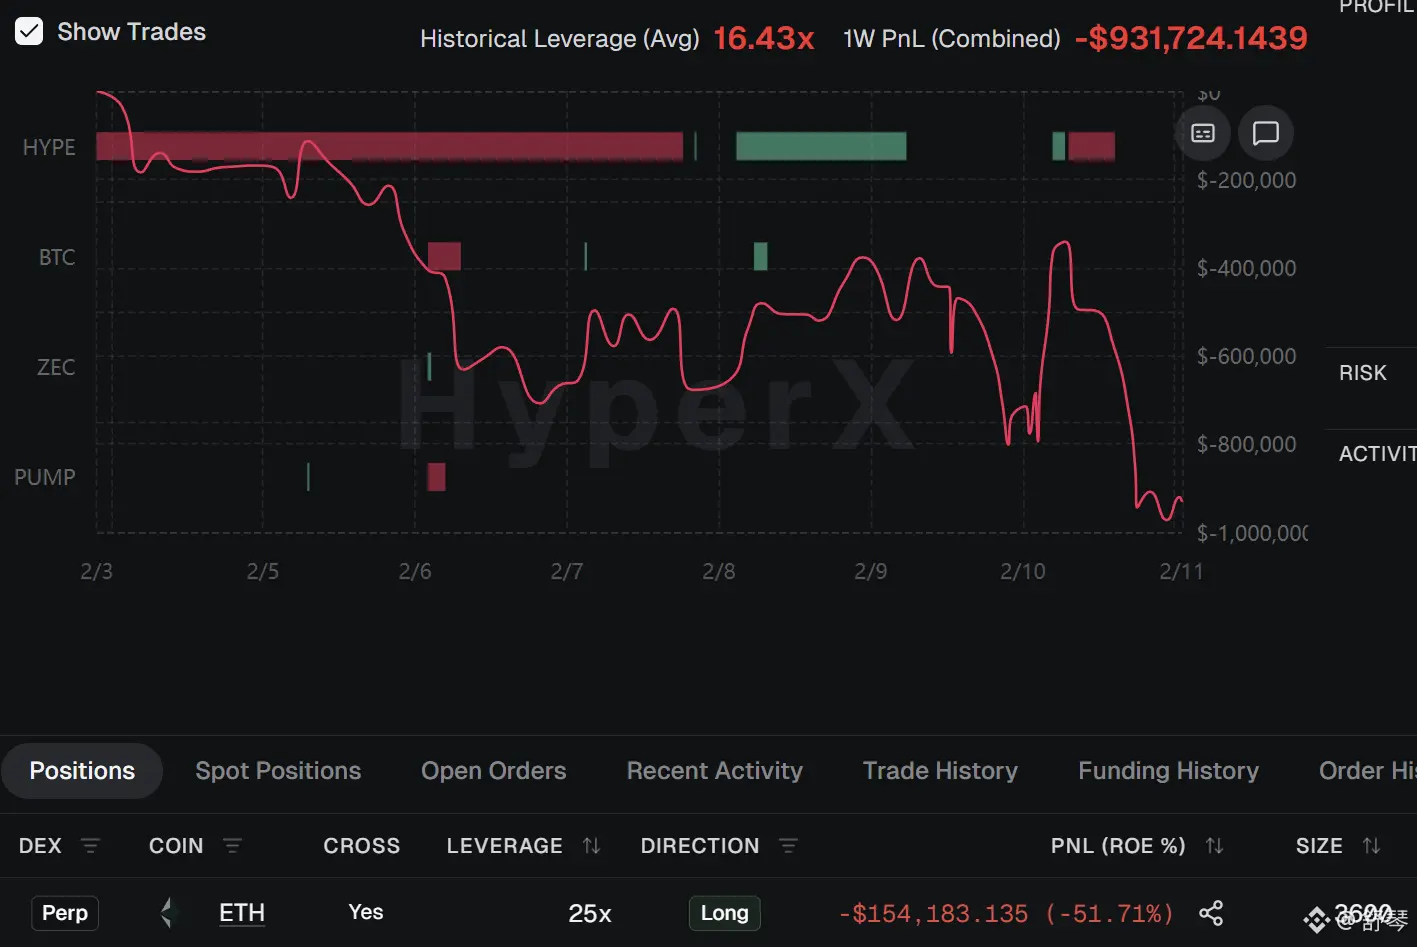Sort by SIZE using its arrows icon
The image size is (1417, 947).
(x=1372, y=846)
